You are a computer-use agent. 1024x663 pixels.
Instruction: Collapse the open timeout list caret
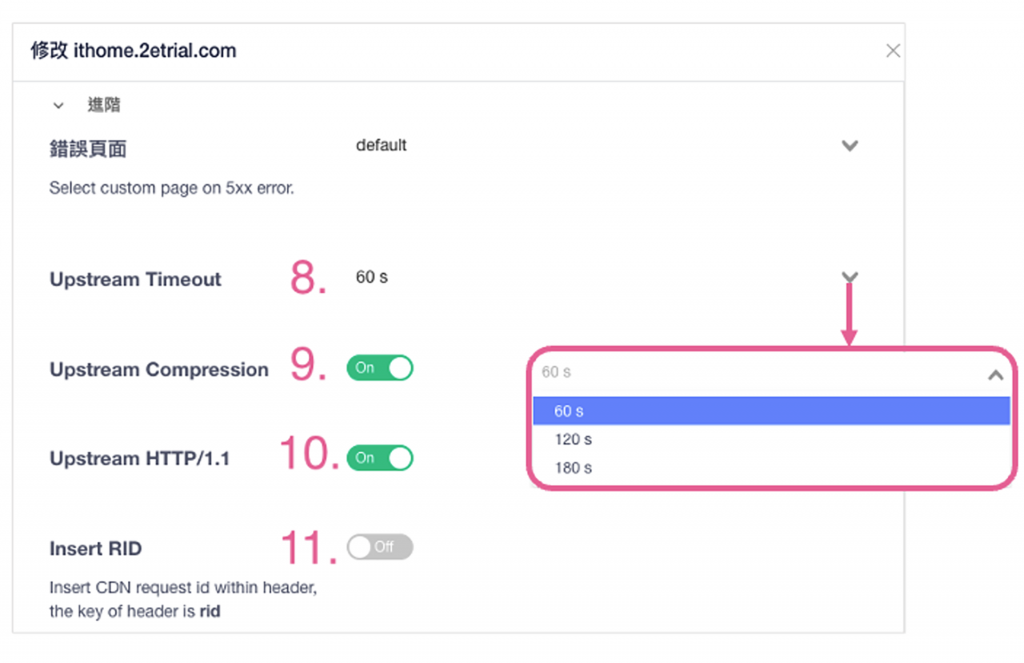point(995,375)
